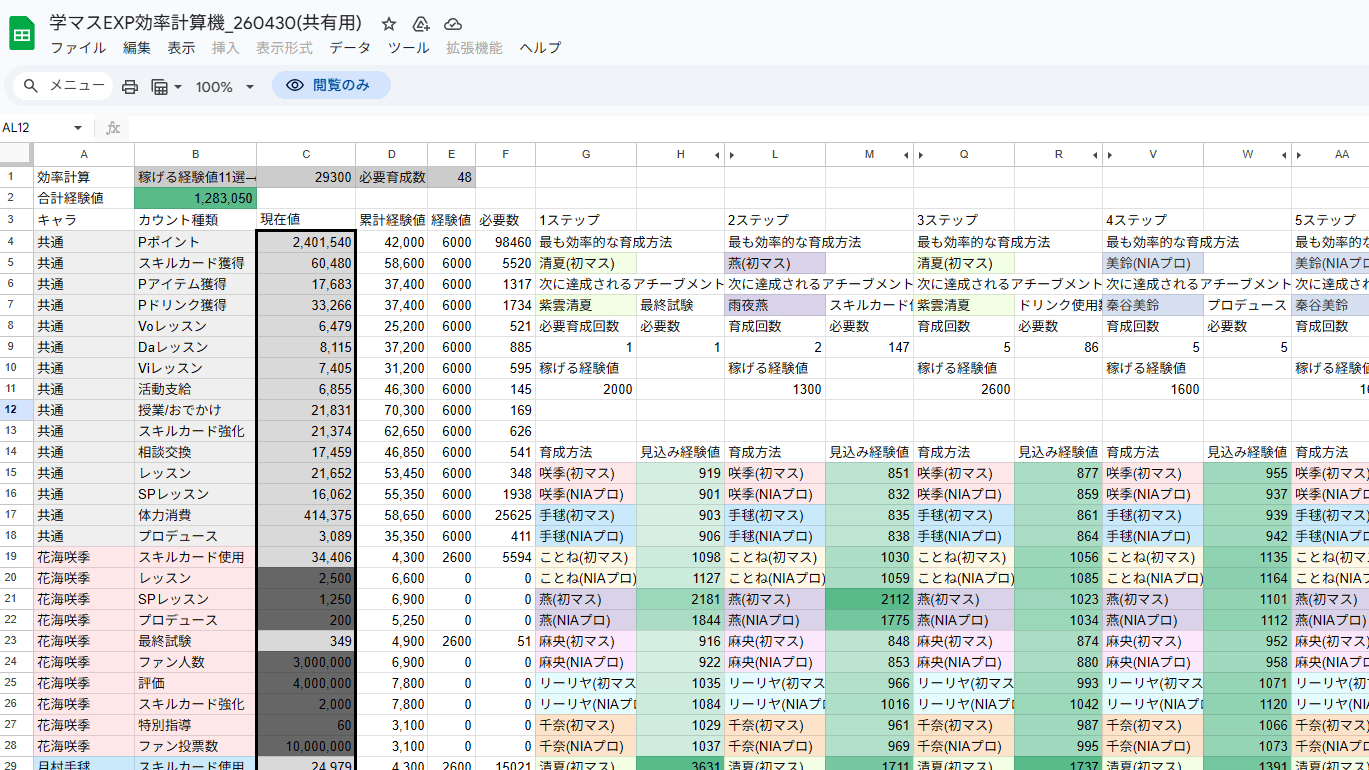Expand hidden columns via arrow in column H header

pyautogui.click(x=717, y=155)
